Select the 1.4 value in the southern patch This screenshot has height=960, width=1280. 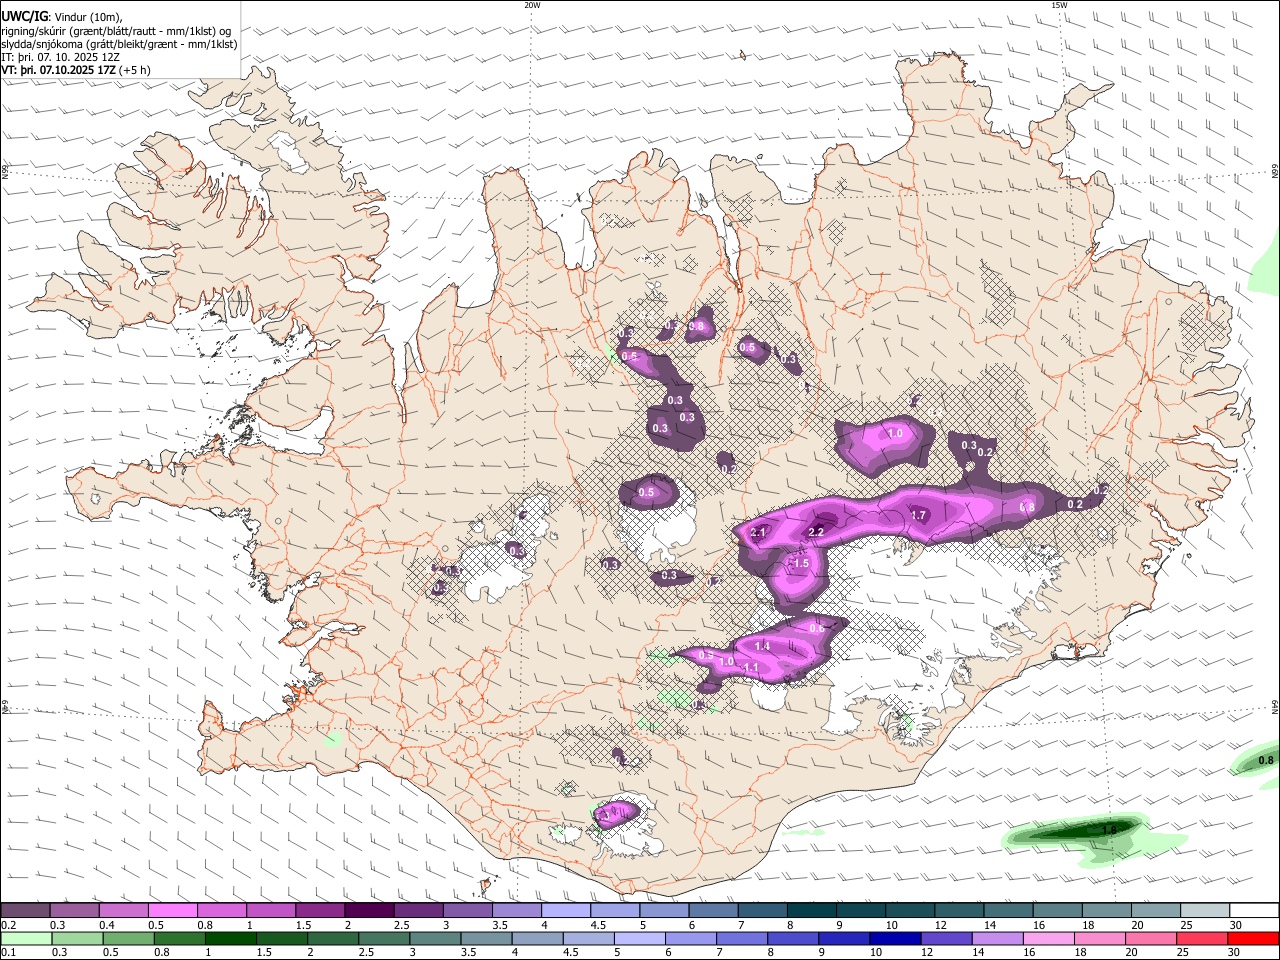click(762, 646)
